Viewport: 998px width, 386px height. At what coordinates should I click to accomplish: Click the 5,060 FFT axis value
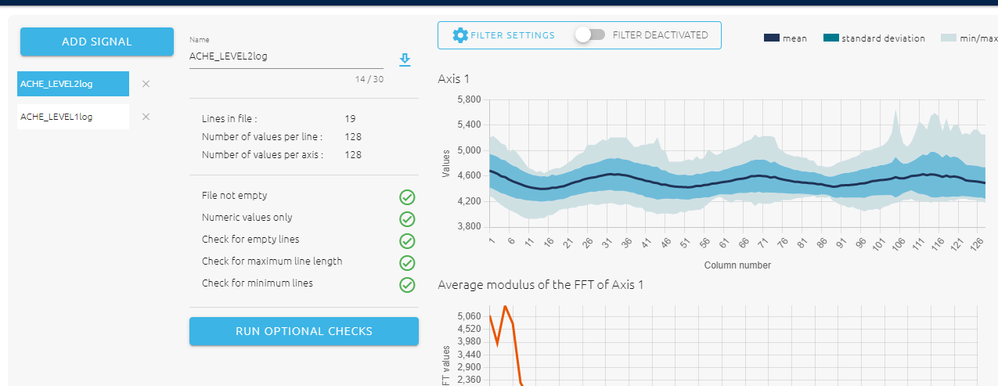469,316
